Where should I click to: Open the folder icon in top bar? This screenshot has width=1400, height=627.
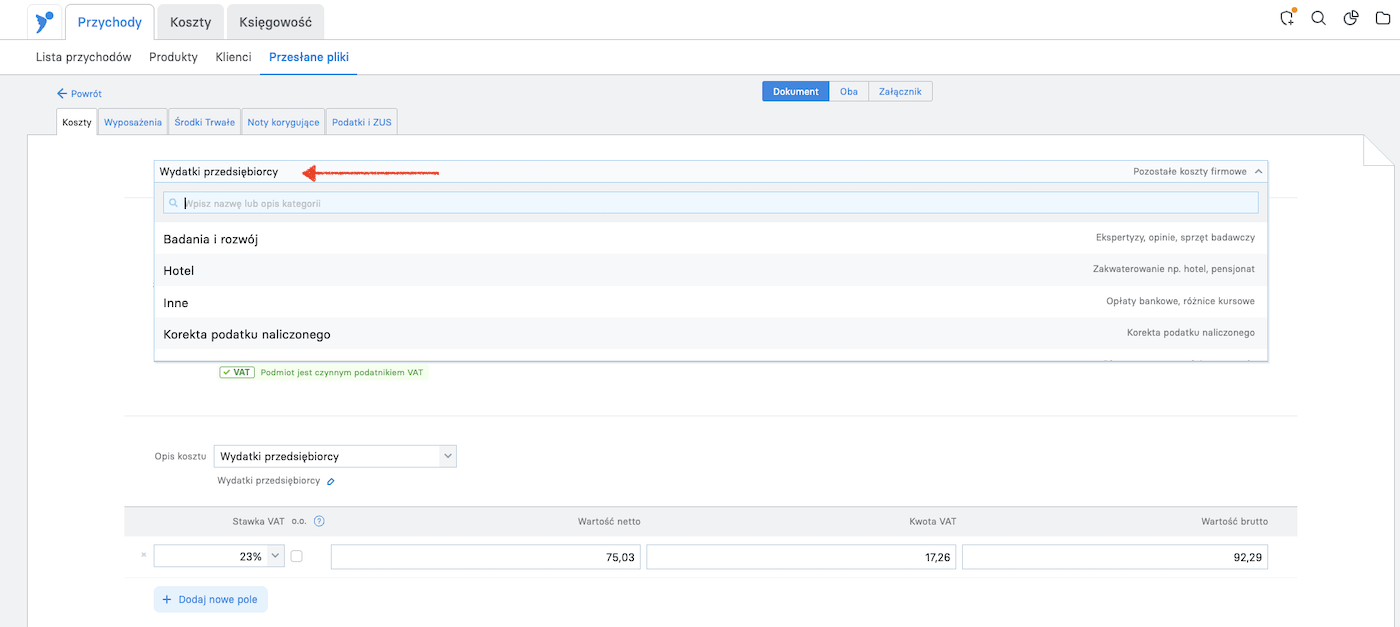pos(1381,18)
